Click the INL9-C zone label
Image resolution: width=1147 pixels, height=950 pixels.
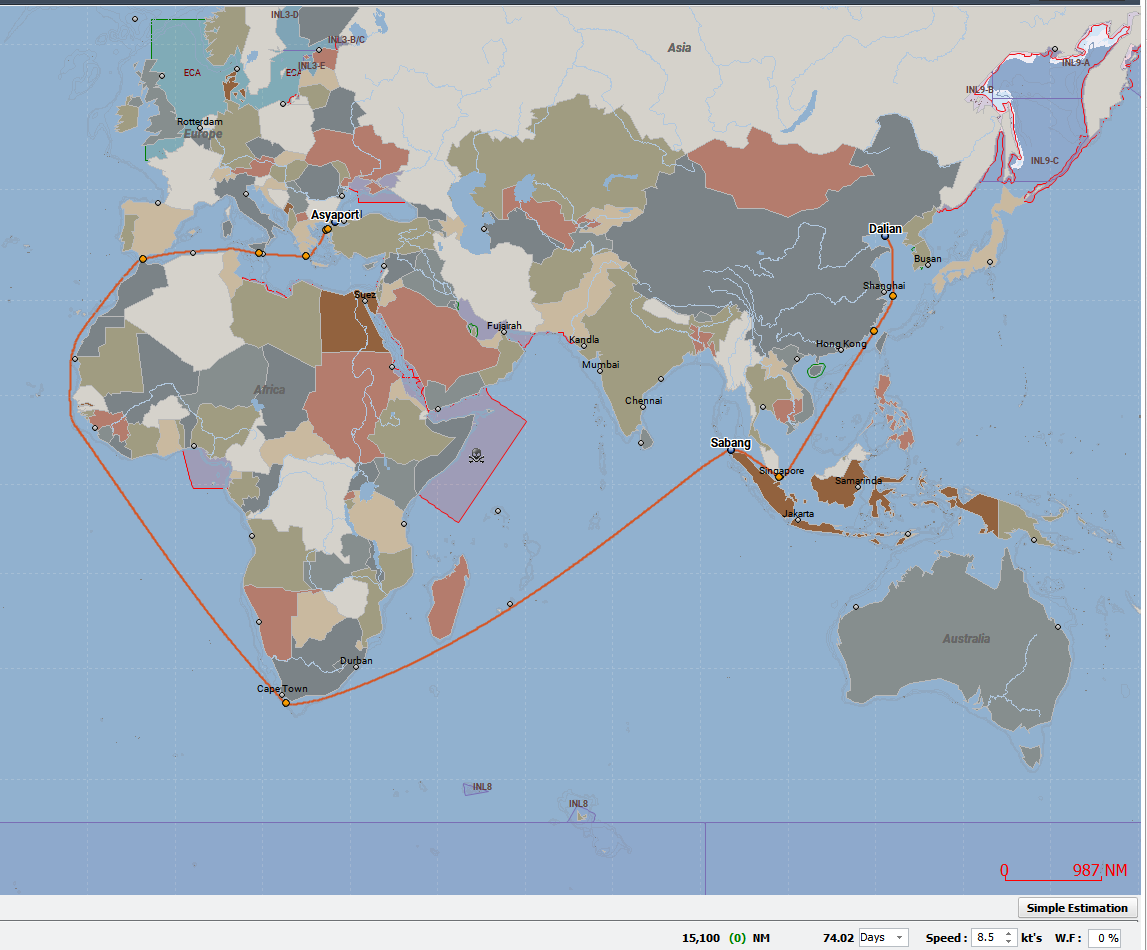[1045, 160]
